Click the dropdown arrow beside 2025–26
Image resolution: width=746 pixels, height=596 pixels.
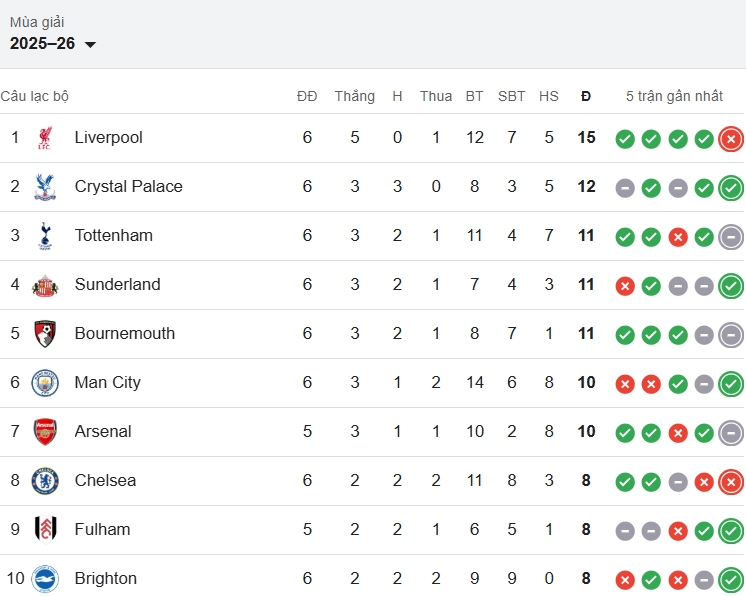click(90, 45)
